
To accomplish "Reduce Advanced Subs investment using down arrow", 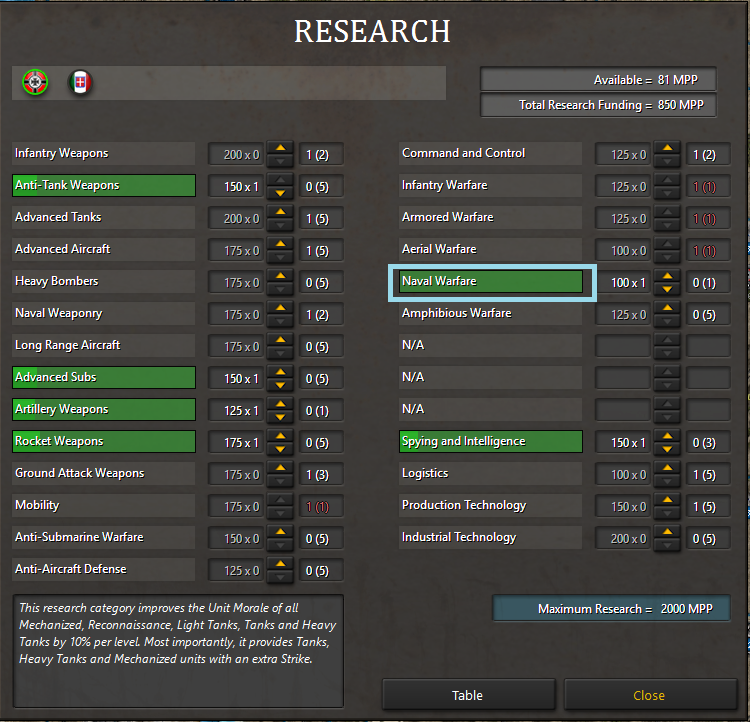I will point(281,384).
